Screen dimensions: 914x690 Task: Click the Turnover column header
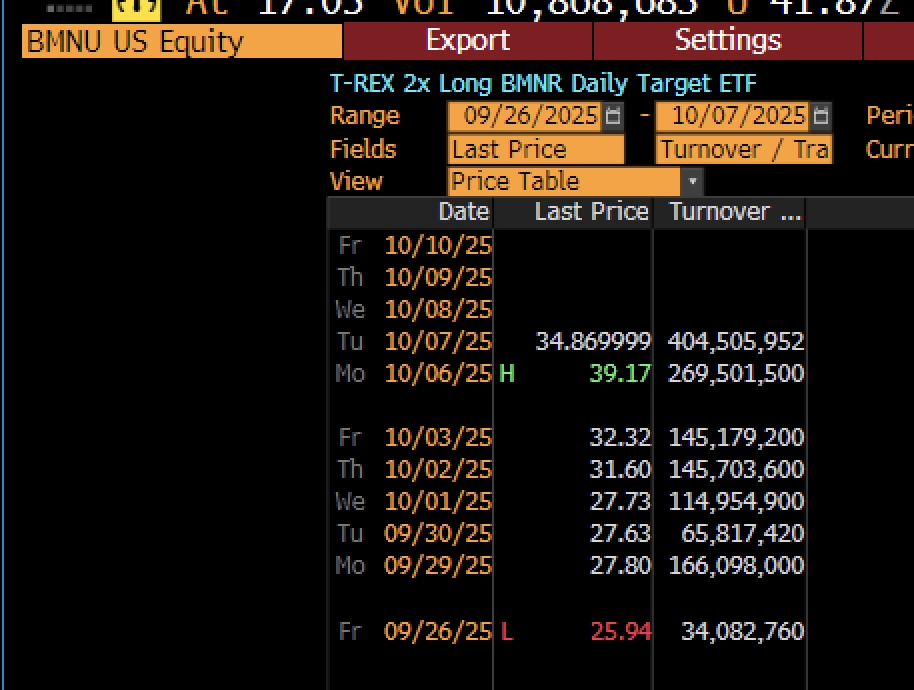(734, 212)
